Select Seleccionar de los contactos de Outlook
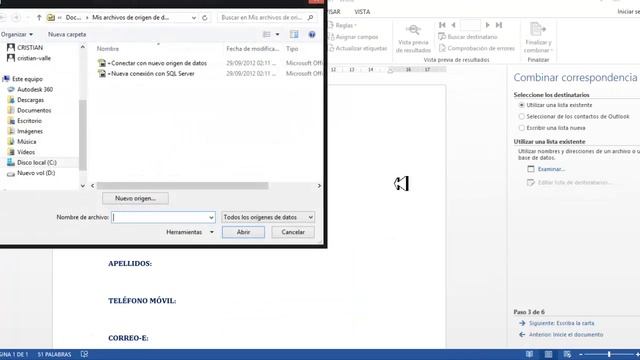This screenshot has width=640, height=360. pos(574,116)
